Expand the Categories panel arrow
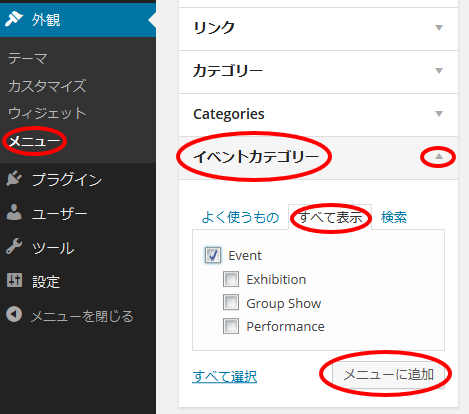 click(x=439, y=114)
